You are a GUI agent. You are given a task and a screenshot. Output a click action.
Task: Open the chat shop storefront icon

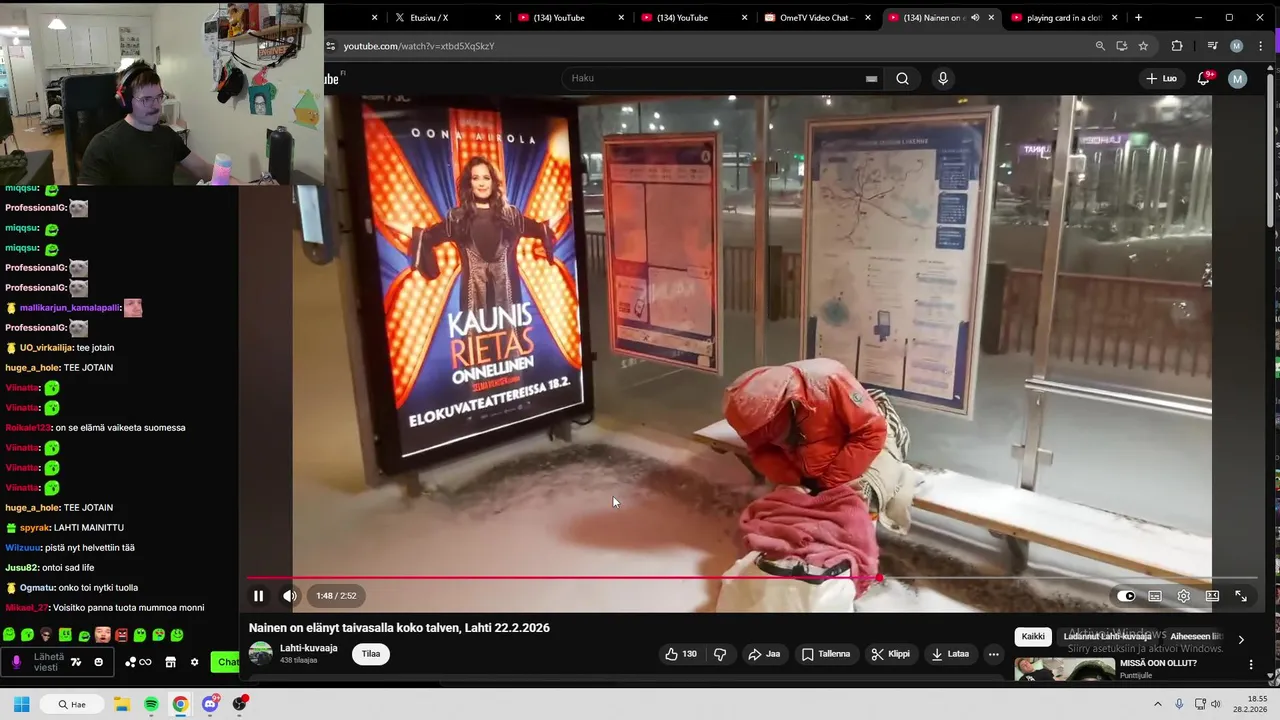pos(171,662)
